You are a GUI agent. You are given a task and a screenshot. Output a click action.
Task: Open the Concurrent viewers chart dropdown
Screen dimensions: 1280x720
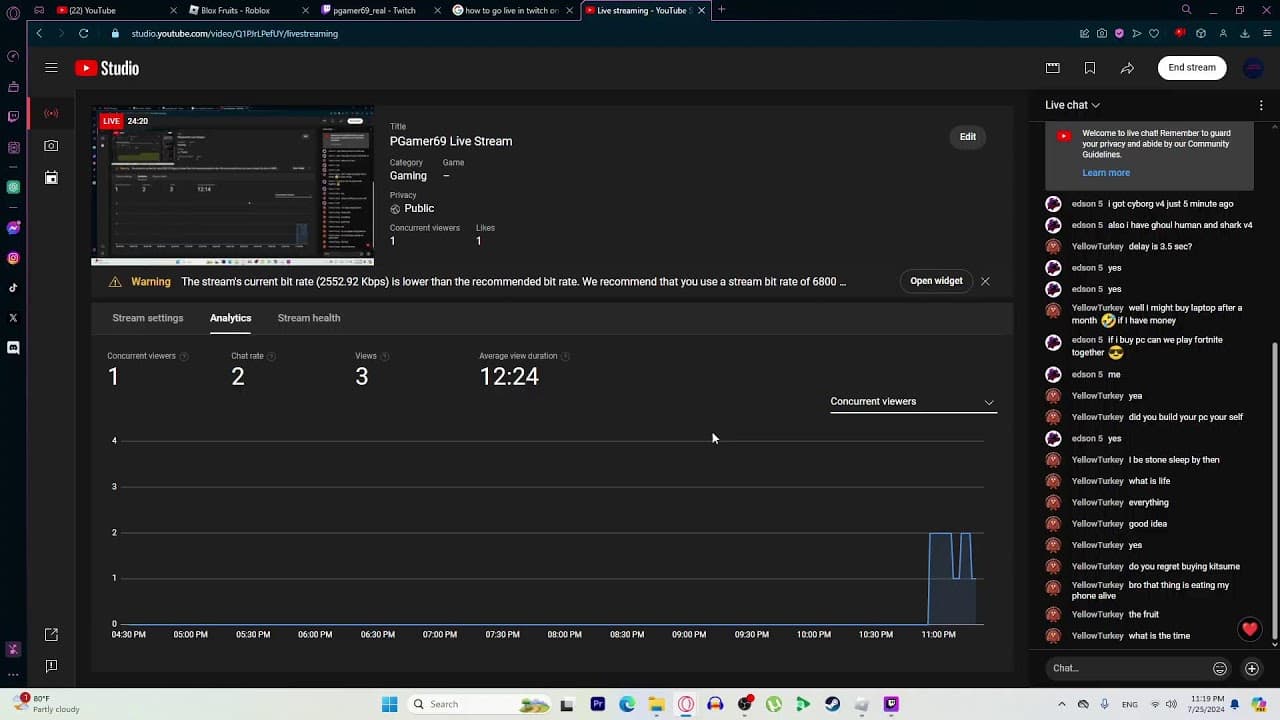point(913,402)
